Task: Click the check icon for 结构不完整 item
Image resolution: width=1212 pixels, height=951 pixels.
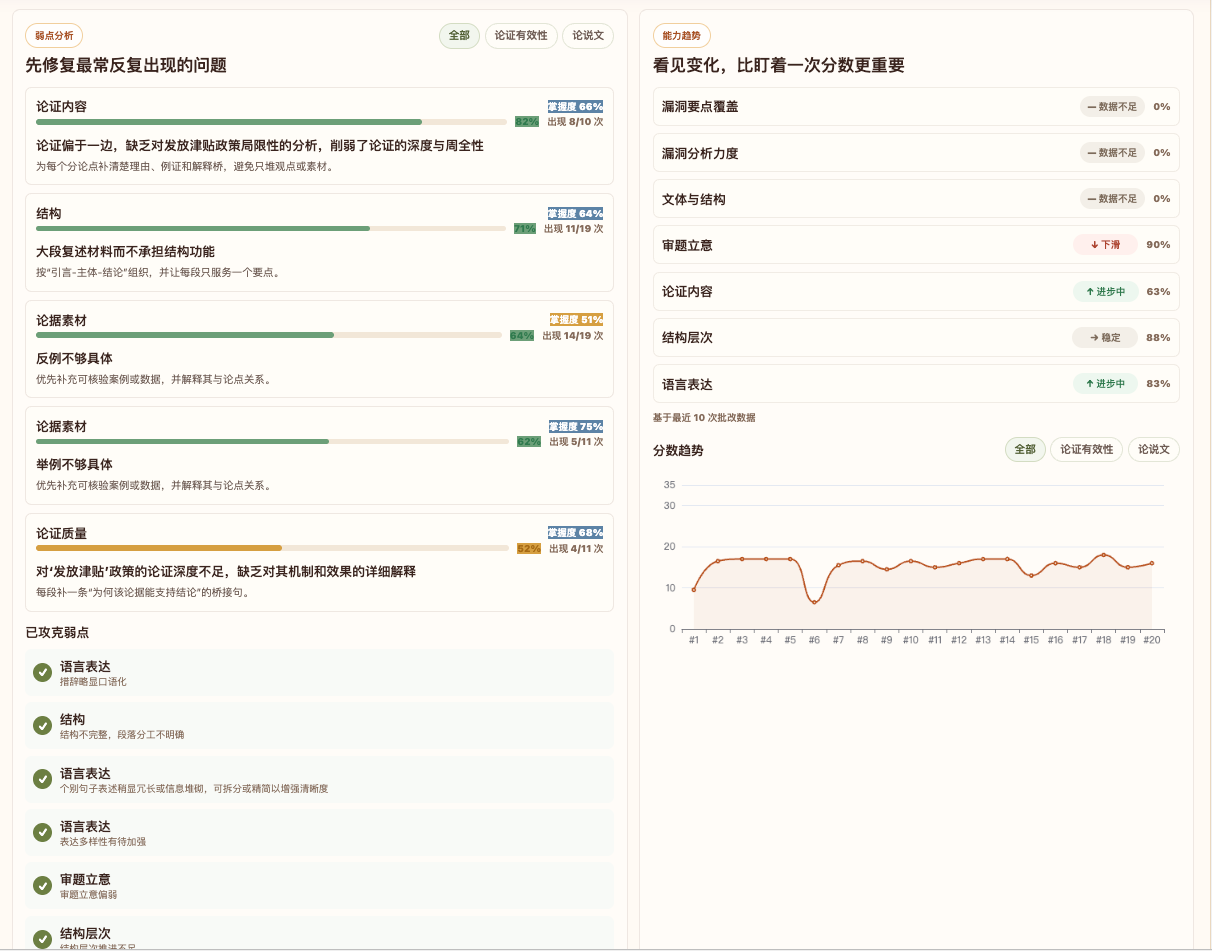Action: 42,725
